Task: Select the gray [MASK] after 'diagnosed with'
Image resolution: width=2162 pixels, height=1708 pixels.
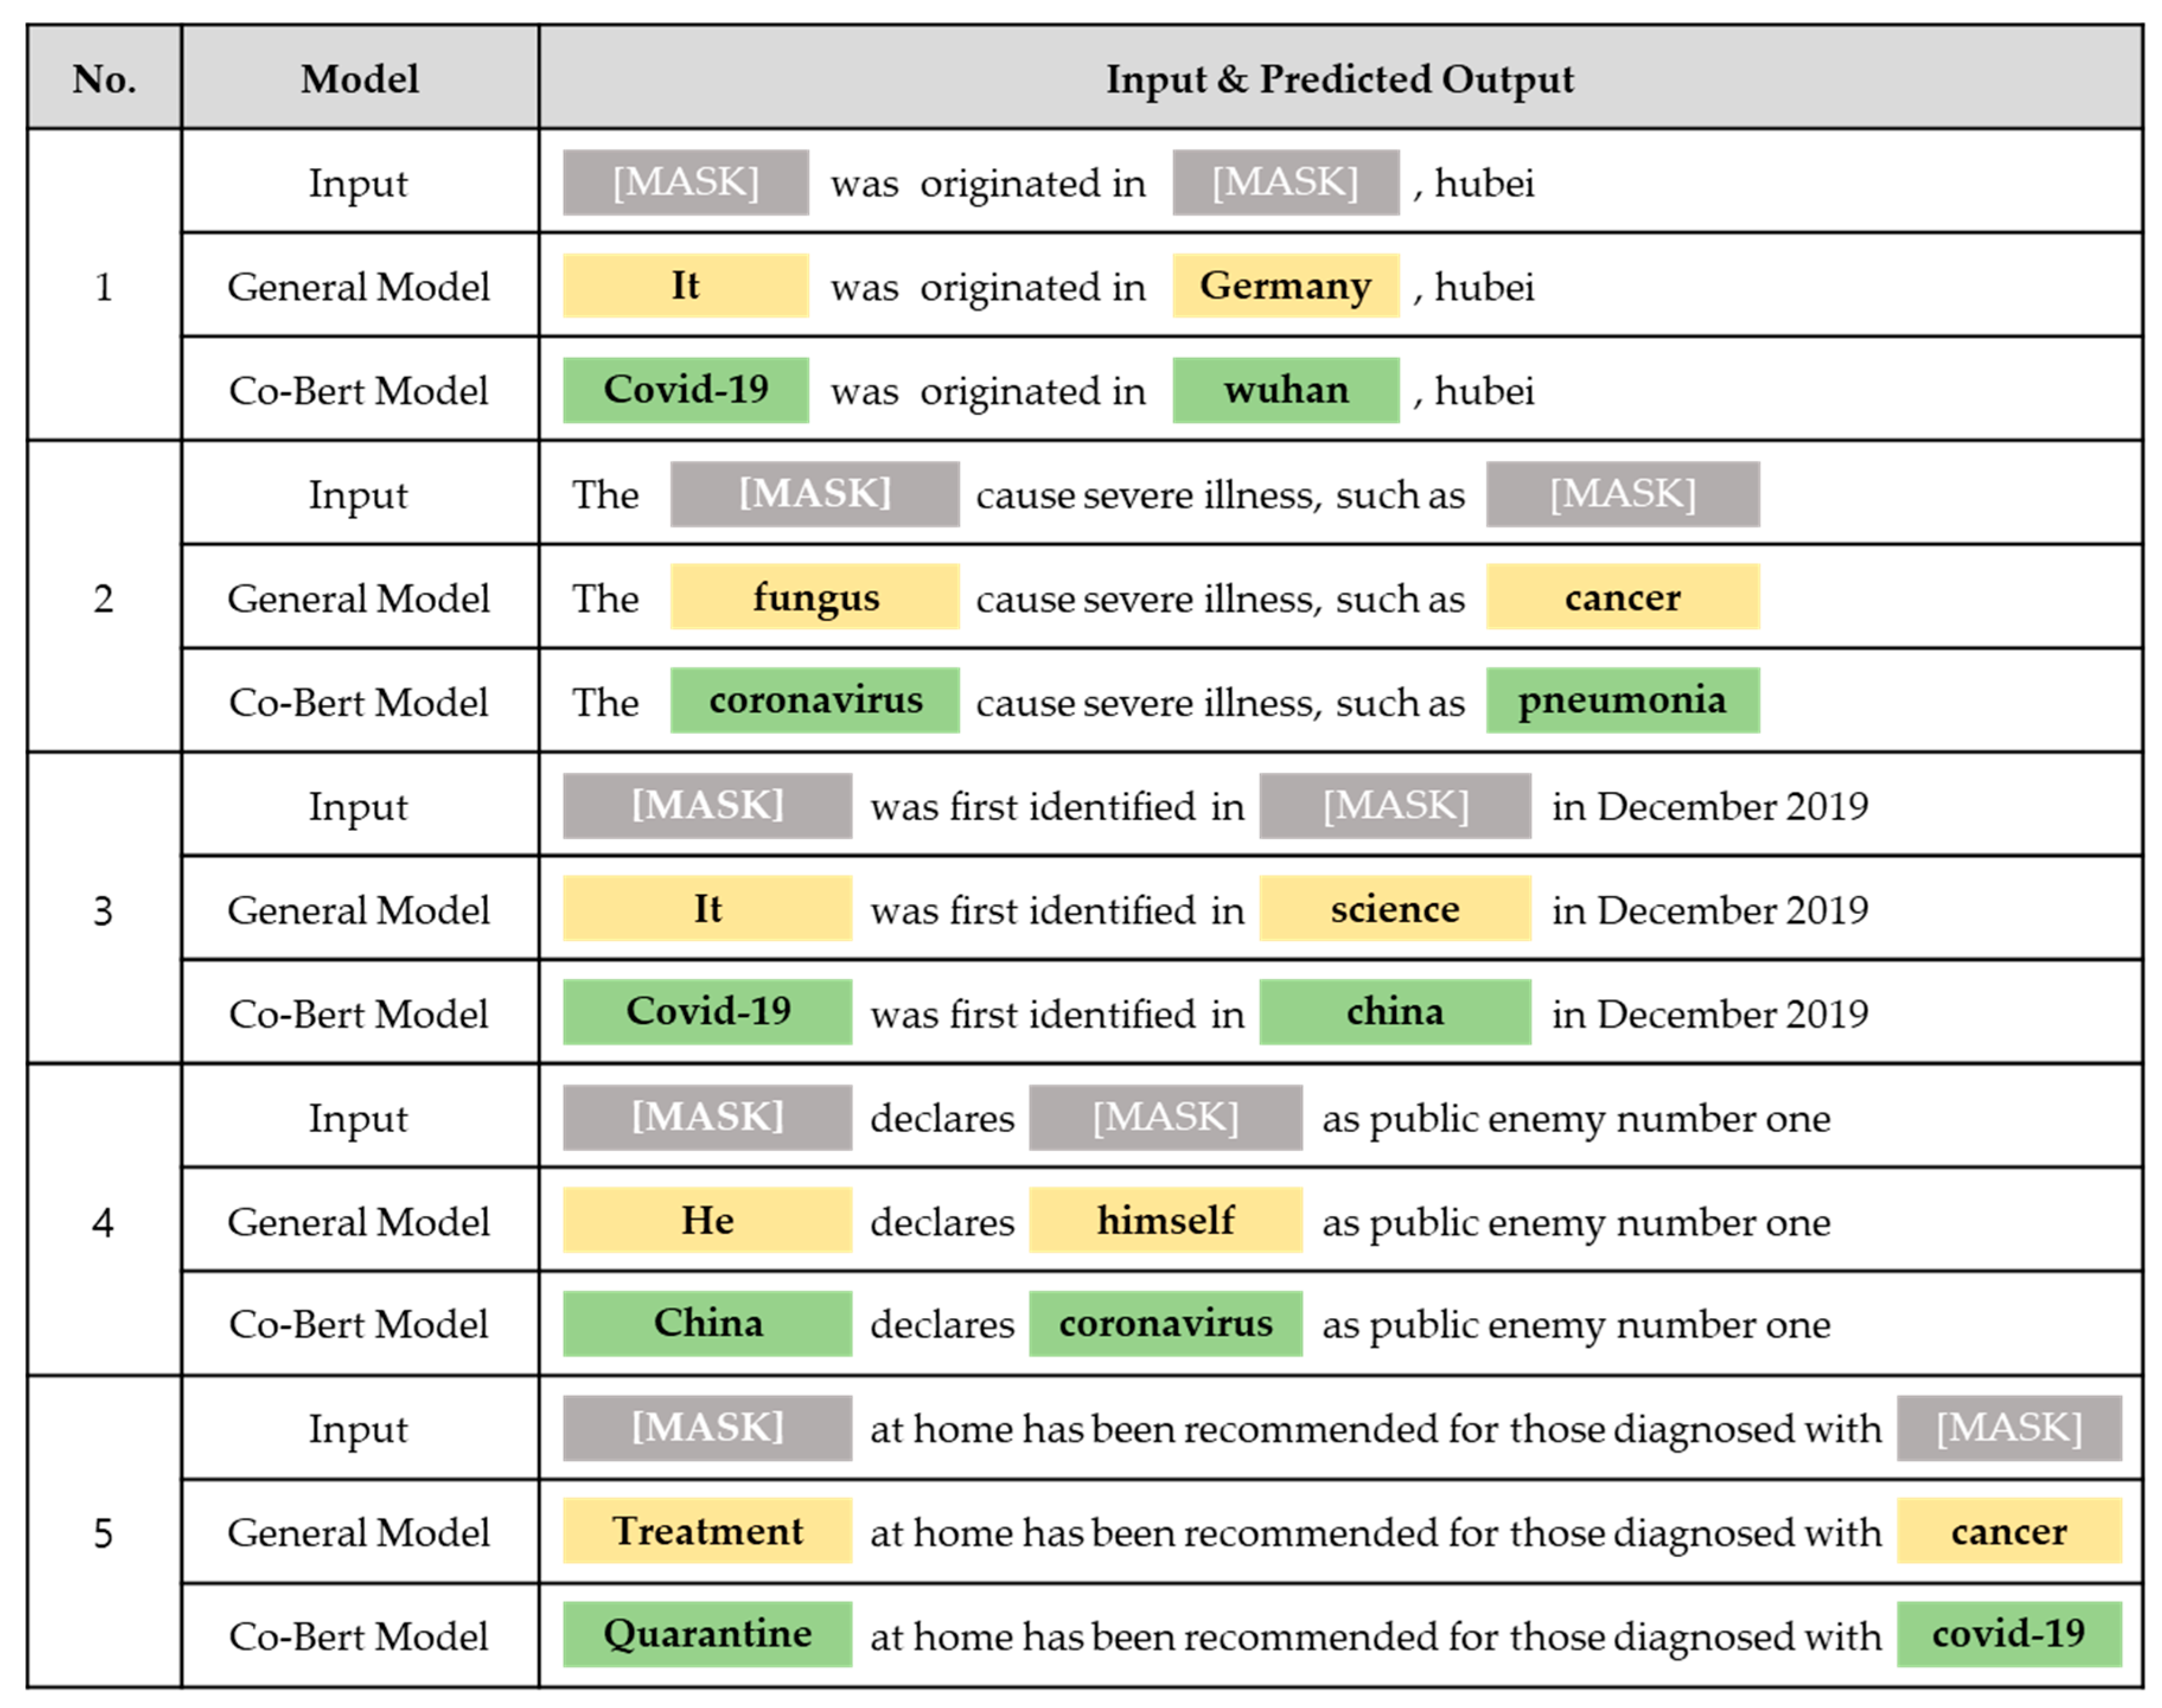Action: (2009, 1428)
